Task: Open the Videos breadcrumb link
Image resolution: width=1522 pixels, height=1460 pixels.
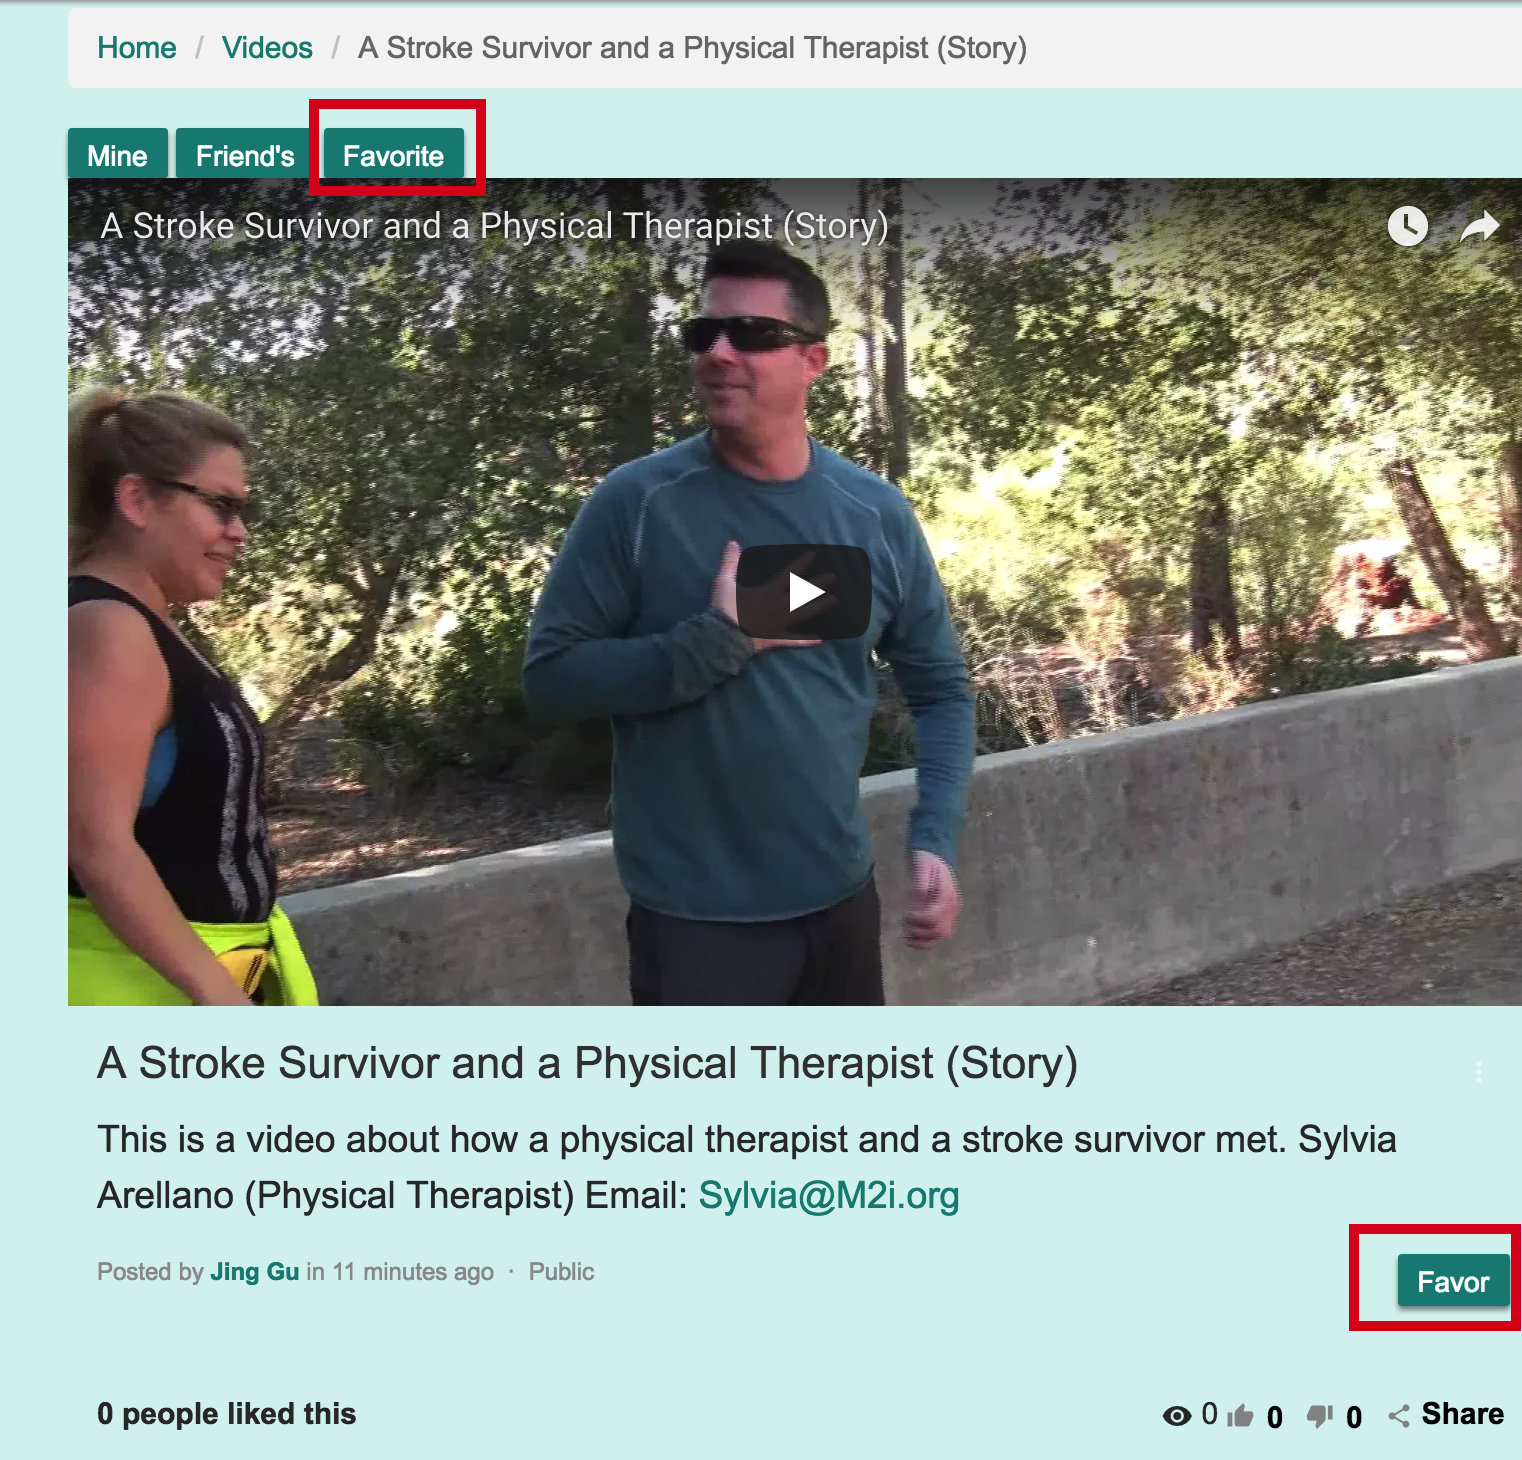Action: pos(267,48)
